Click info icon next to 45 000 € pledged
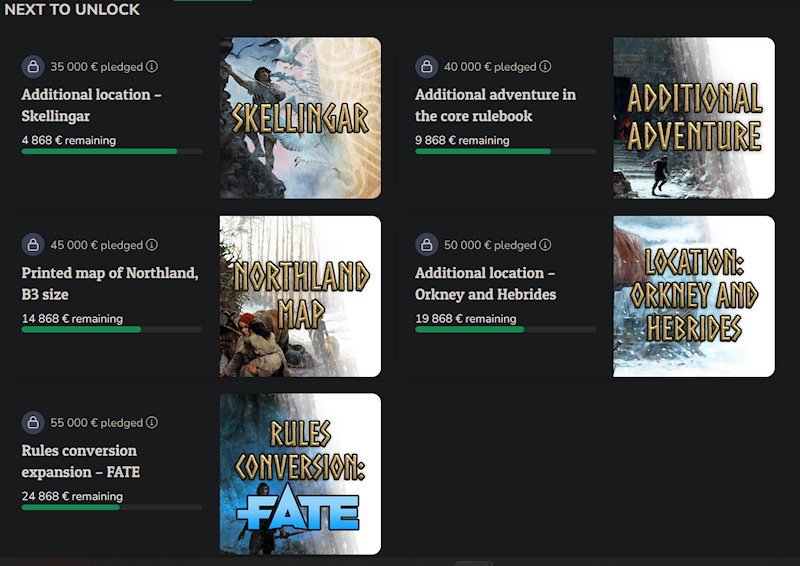This screenshot has width=800, height=566. tap(152, 245)
